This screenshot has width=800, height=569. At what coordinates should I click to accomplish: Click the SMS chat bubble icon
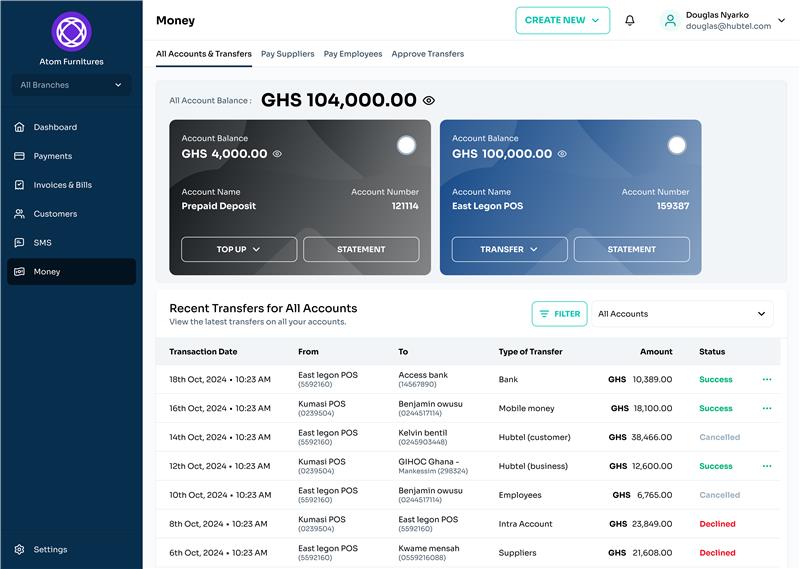click(x=20, y=243)
